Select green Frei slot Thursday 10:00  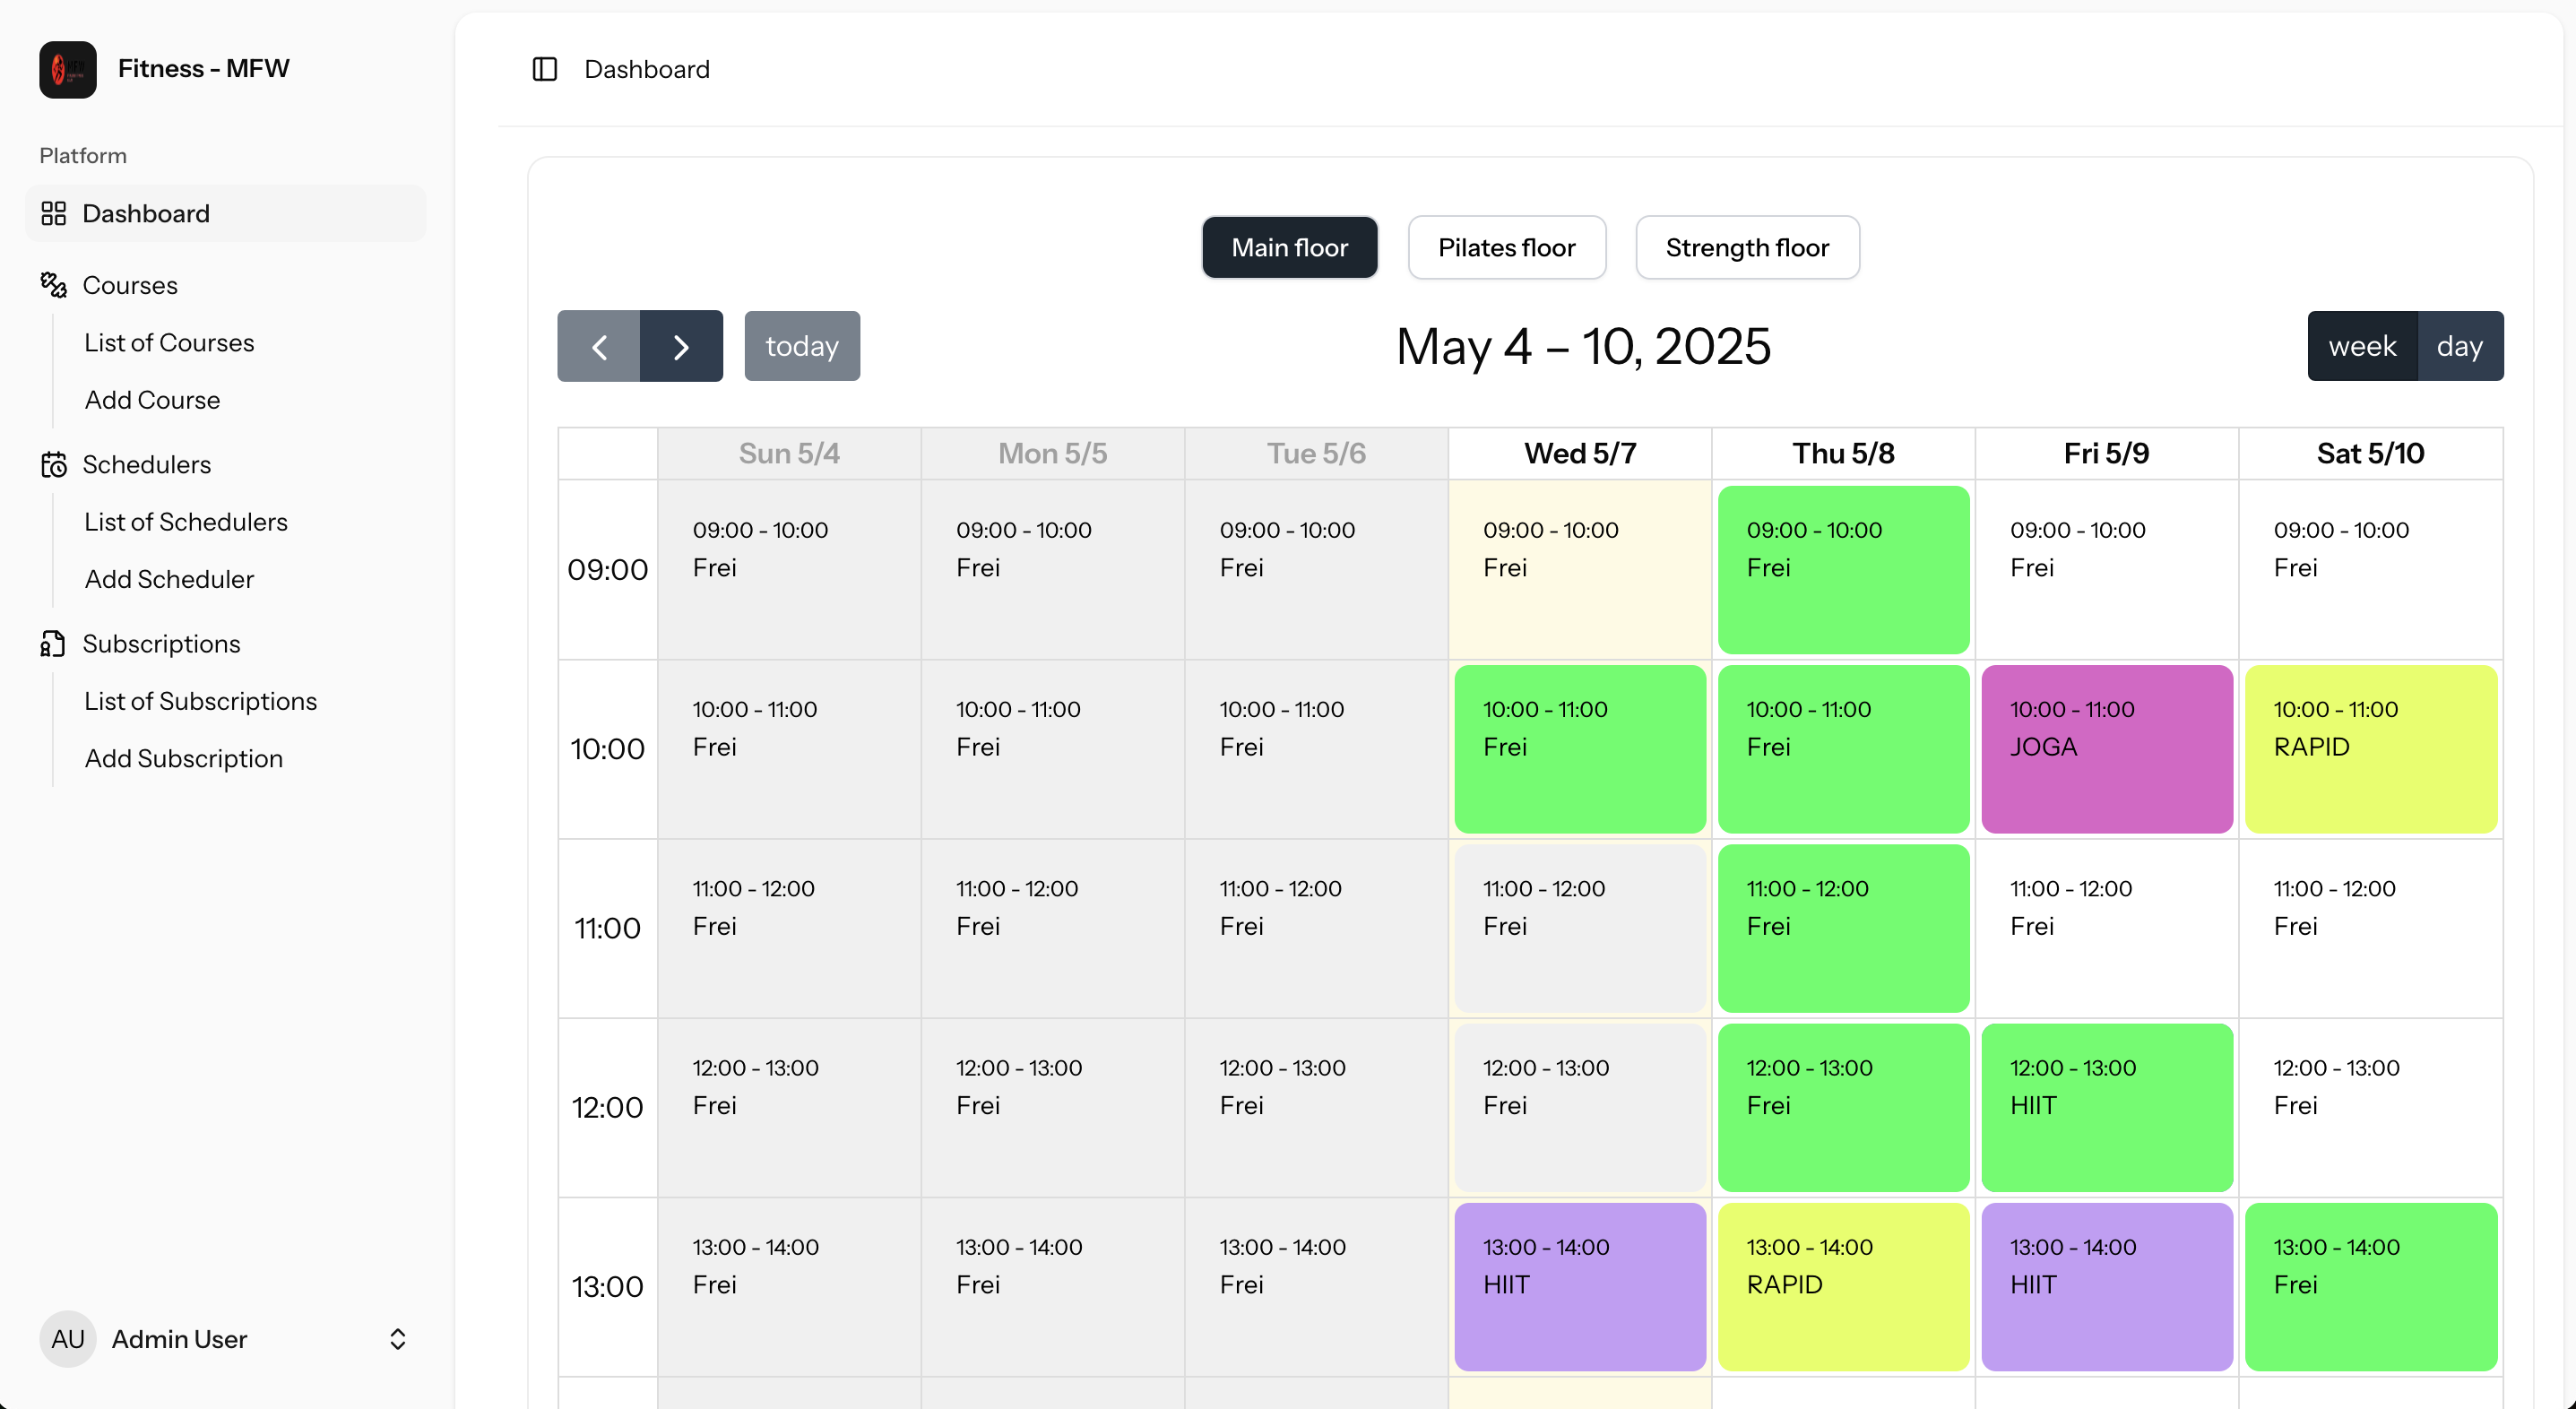[x=1843, y=749]
